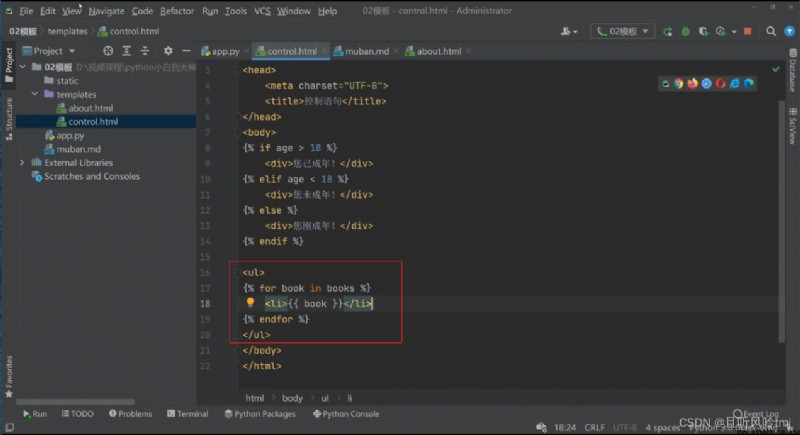800x435 pixels.
Task: Open the VCS menu
Action: [x=262, y=11]
